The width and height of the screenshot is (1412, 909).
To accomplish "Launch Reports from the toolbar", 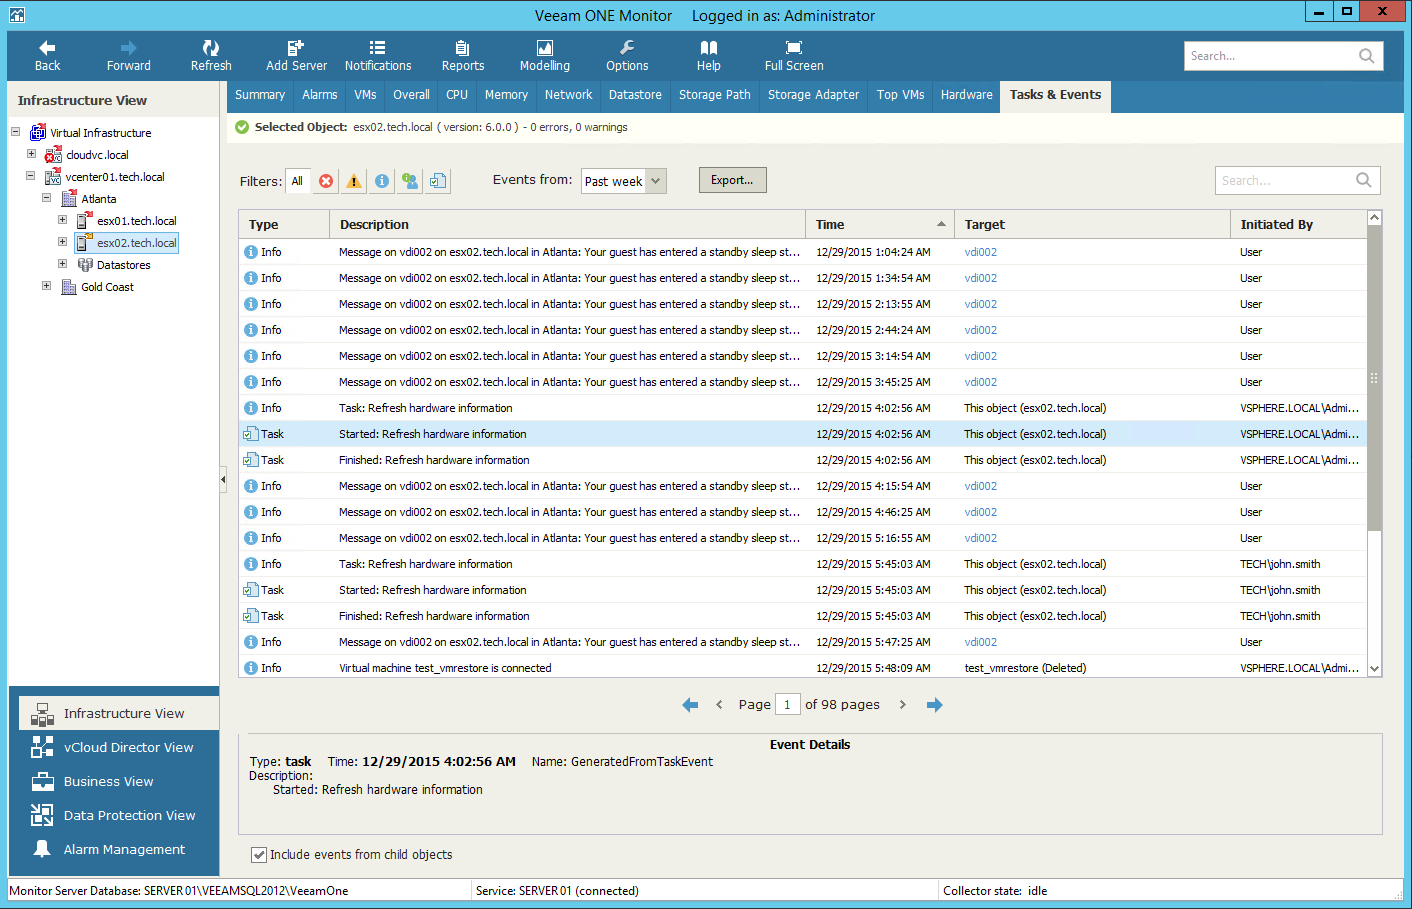I will click(463, 56).
